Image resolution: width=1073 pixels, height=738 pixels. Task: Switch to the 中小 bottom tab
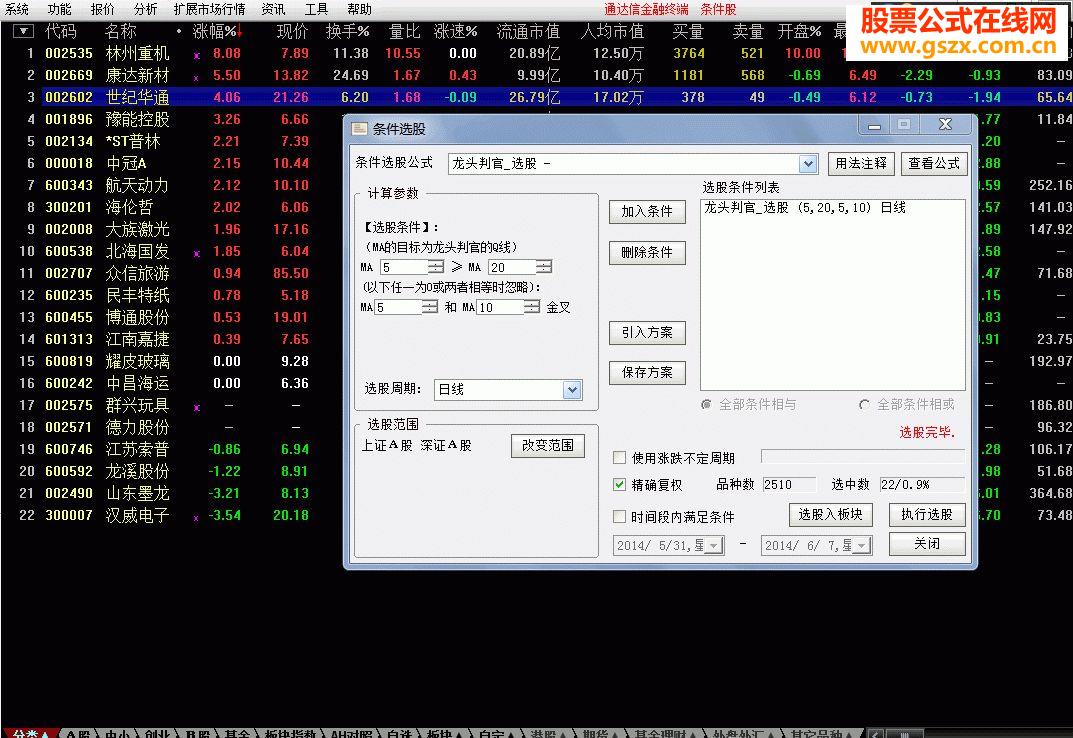(x=118, y=733)
